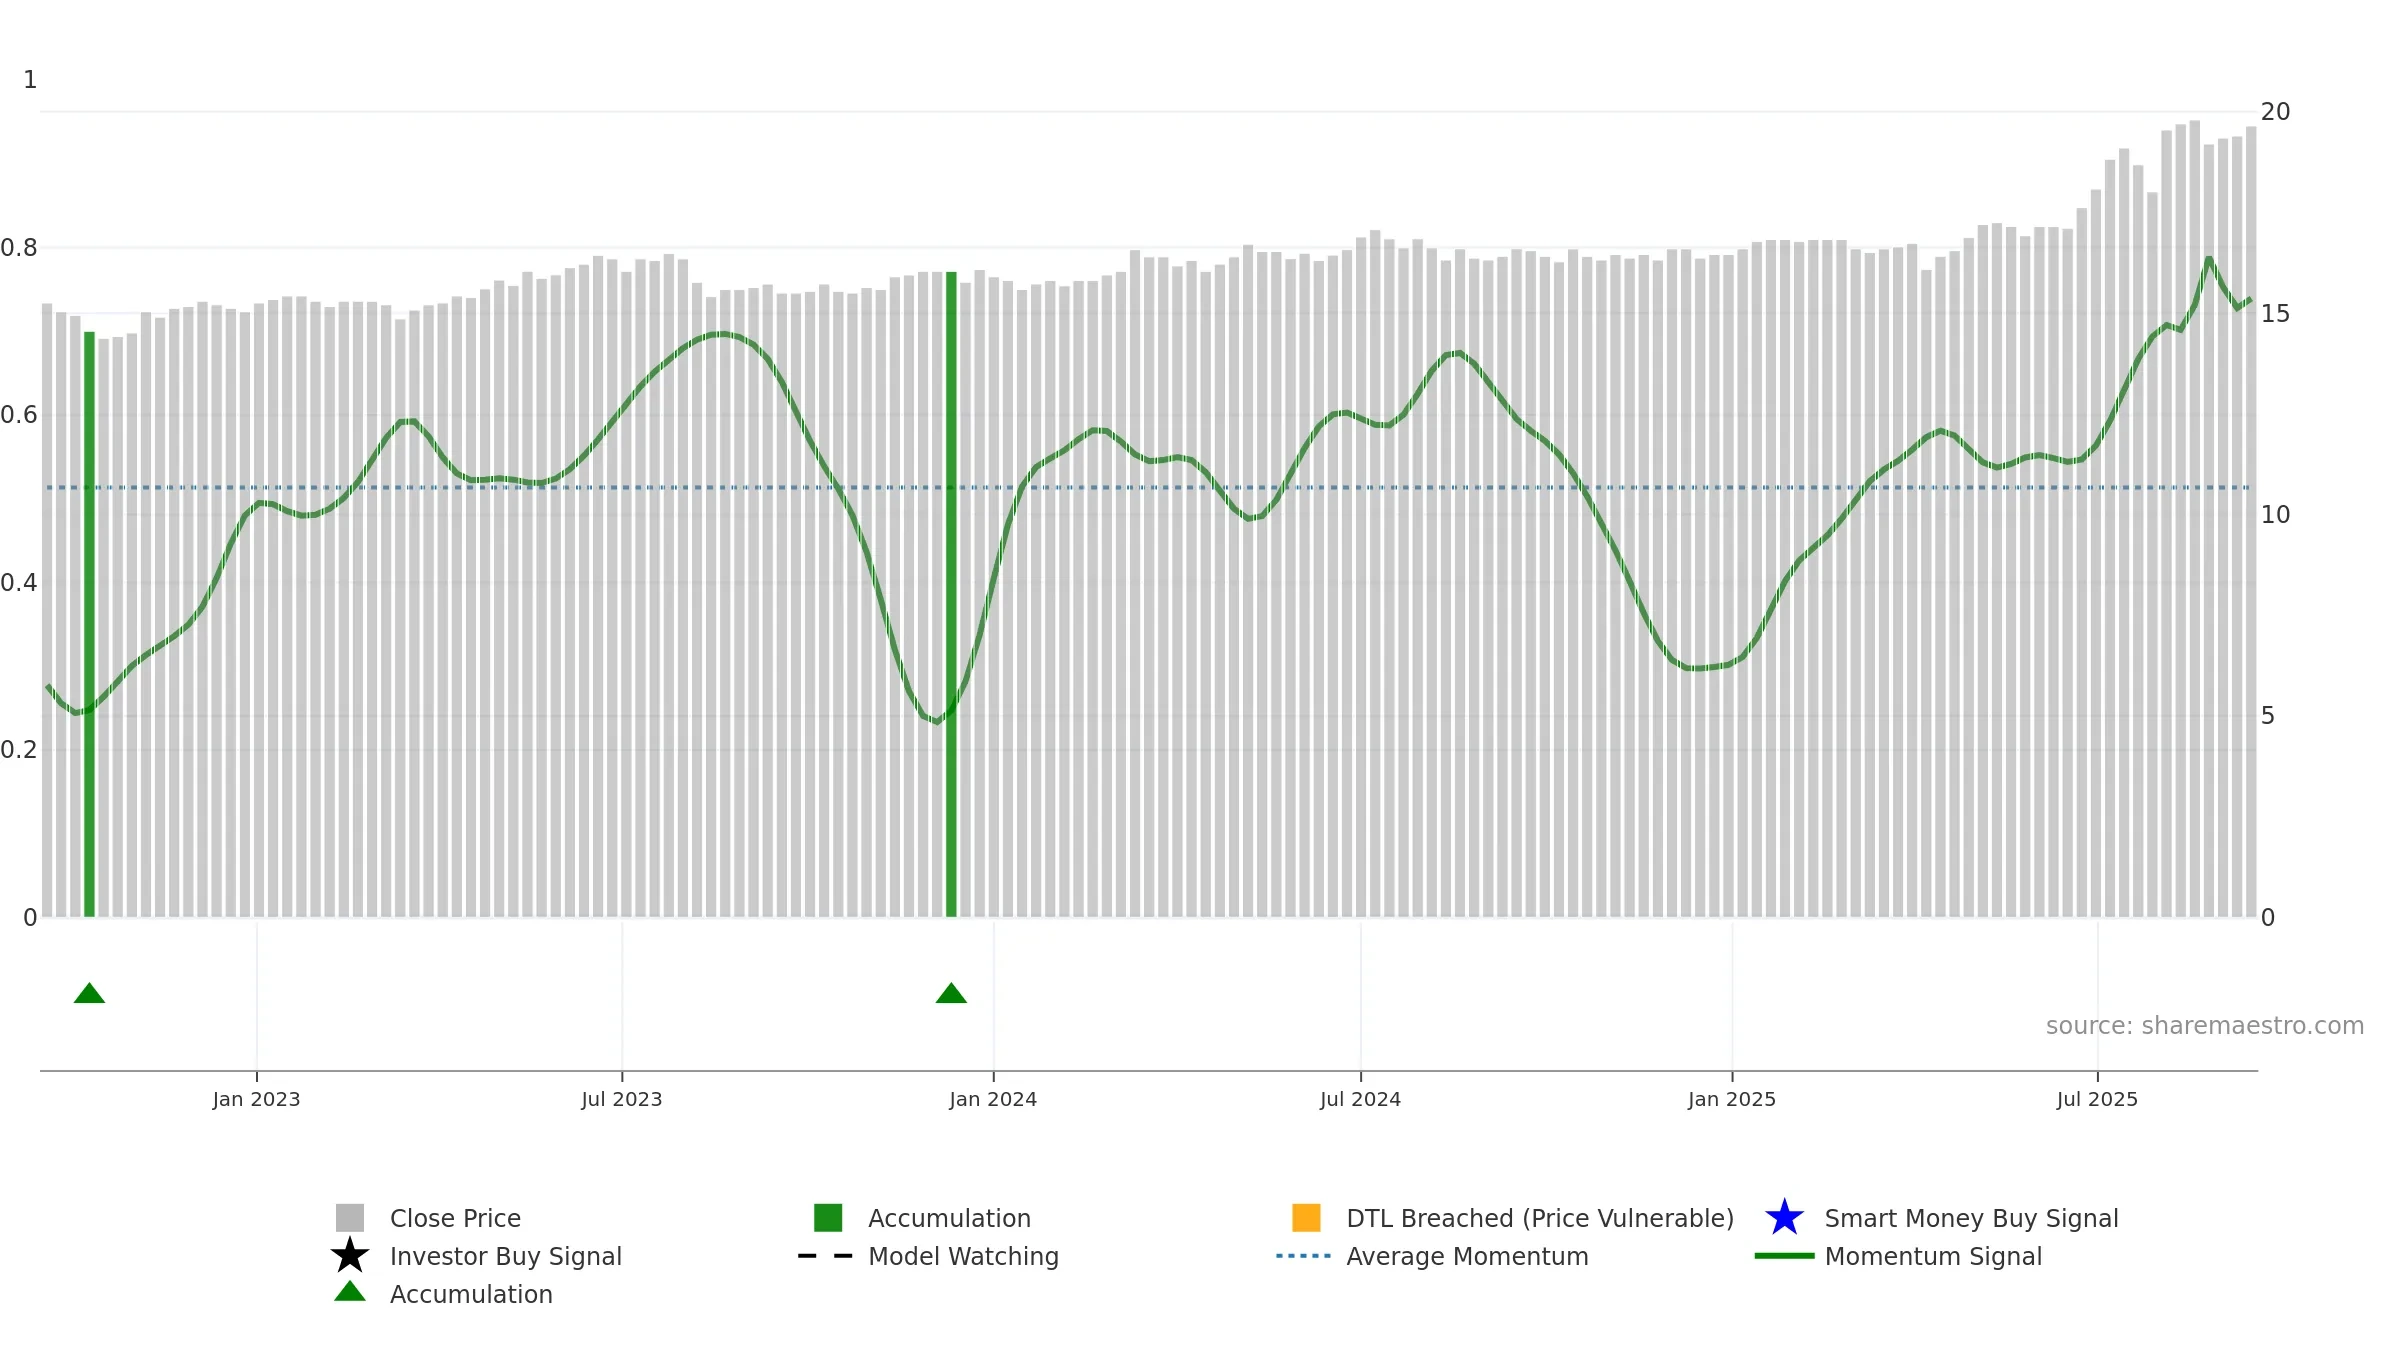Click the Model Watching dashed line icon
This screenshot has height=1350, width=2400.
coord(826,1256)
